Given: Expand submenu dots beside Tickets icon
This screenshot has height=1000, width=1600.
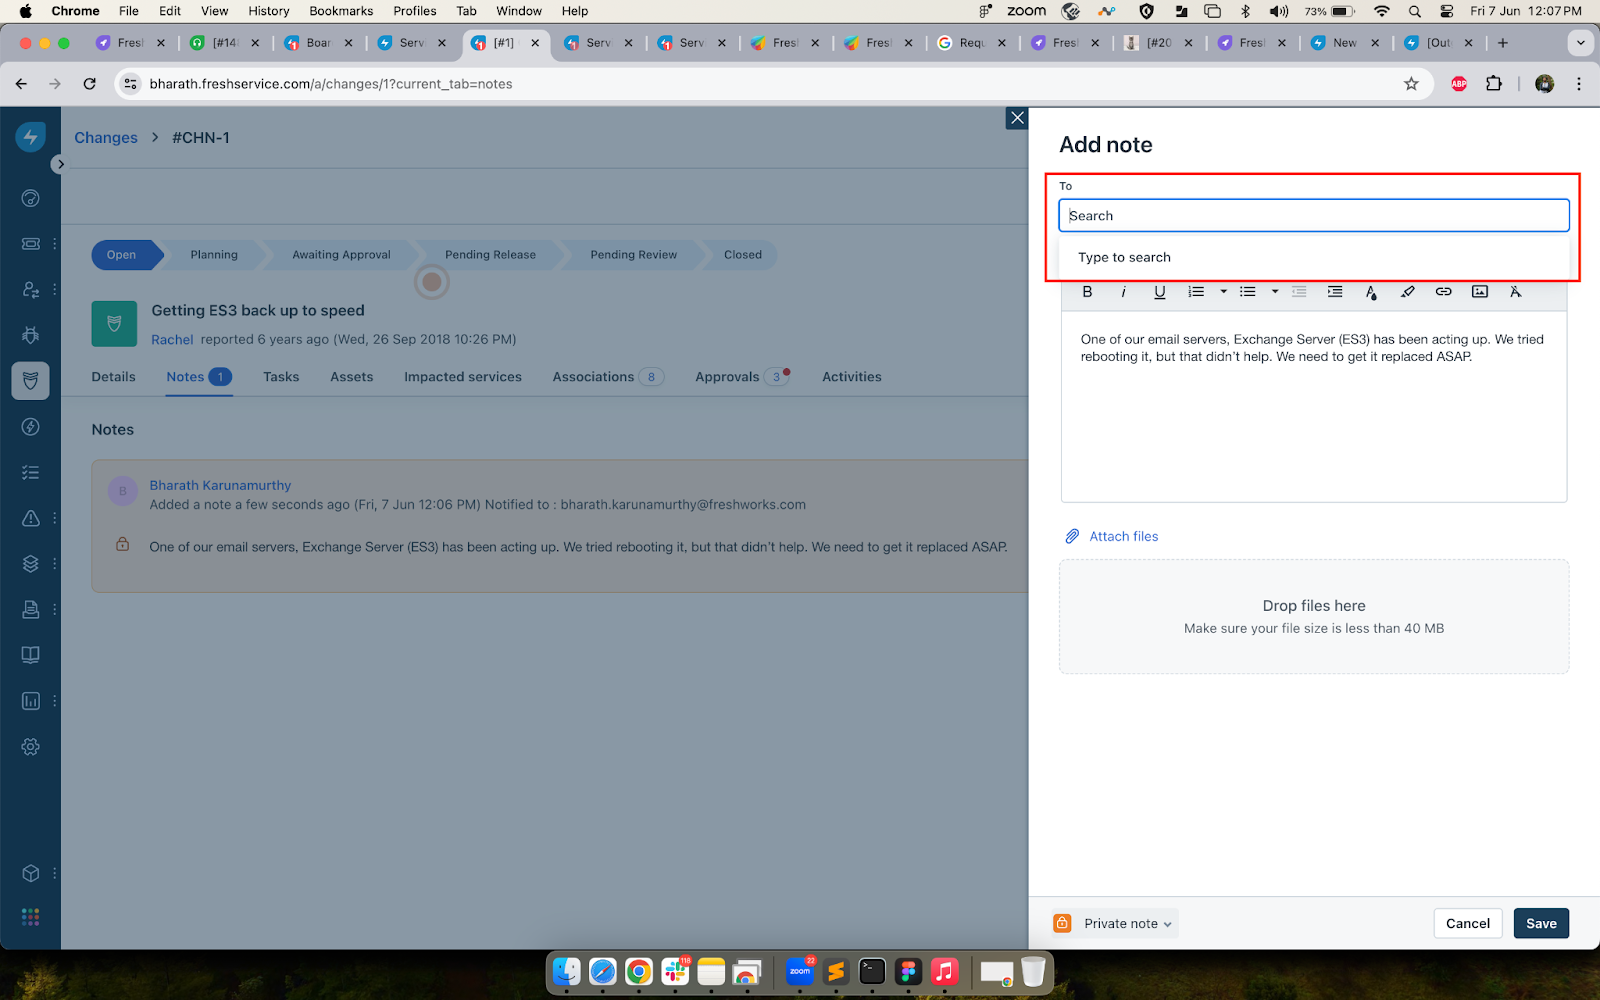Looking at the screenshot, I should point(55,244).
